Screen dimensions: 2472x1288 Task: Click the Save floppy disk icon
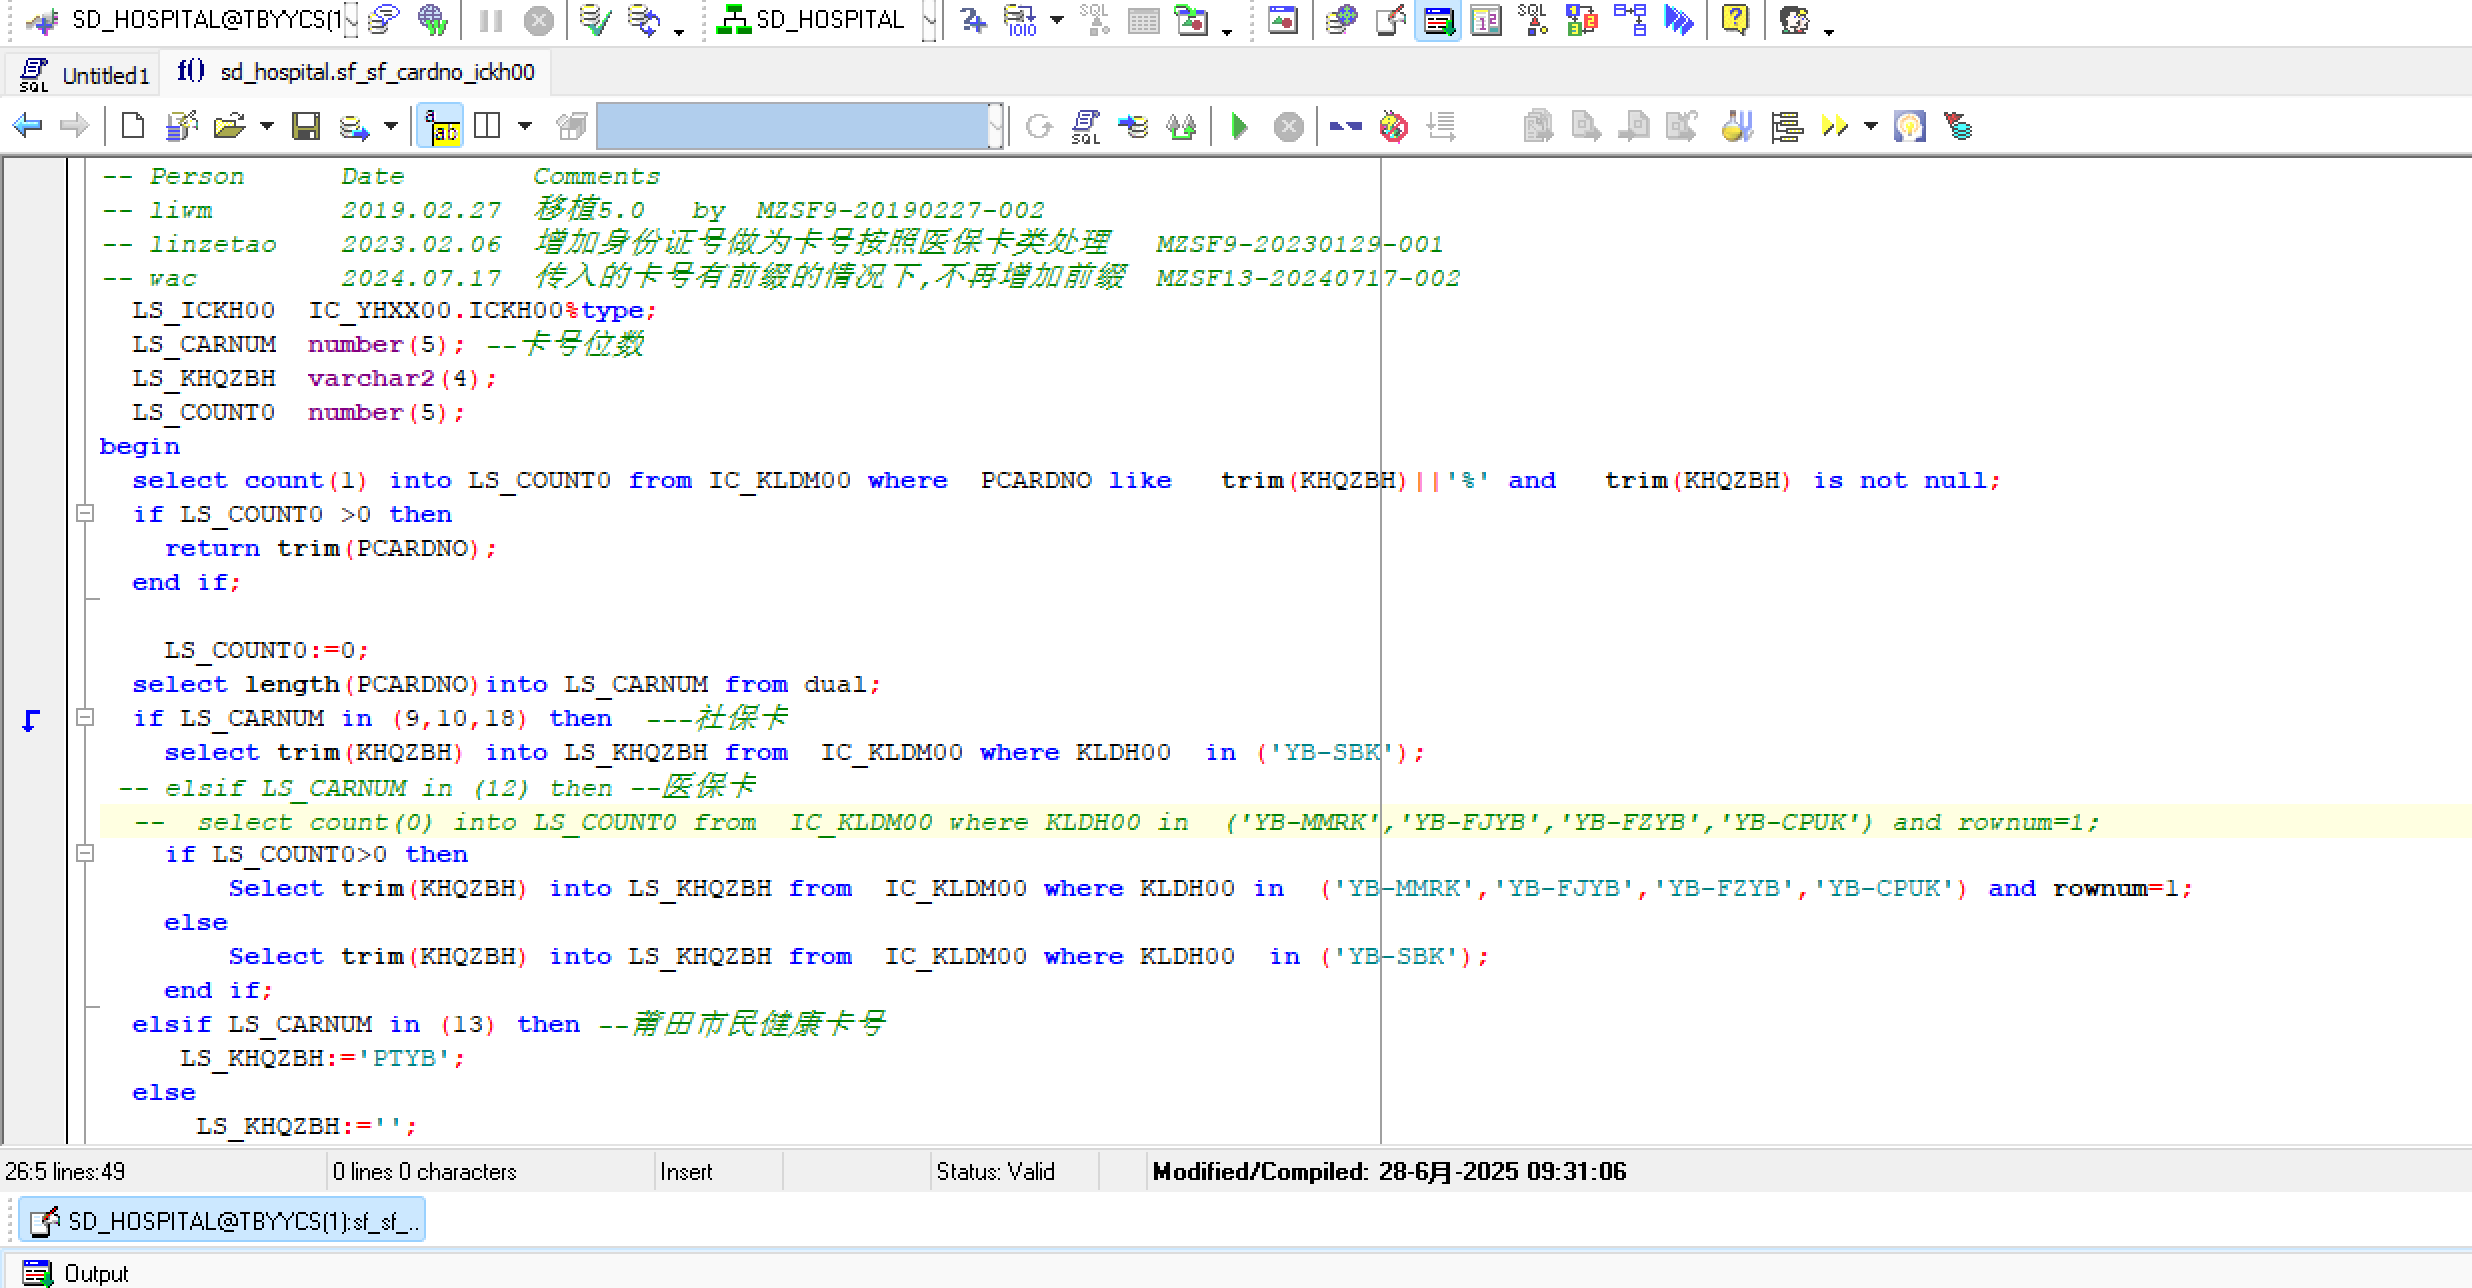pyautogui.click(x=305, y=127)
